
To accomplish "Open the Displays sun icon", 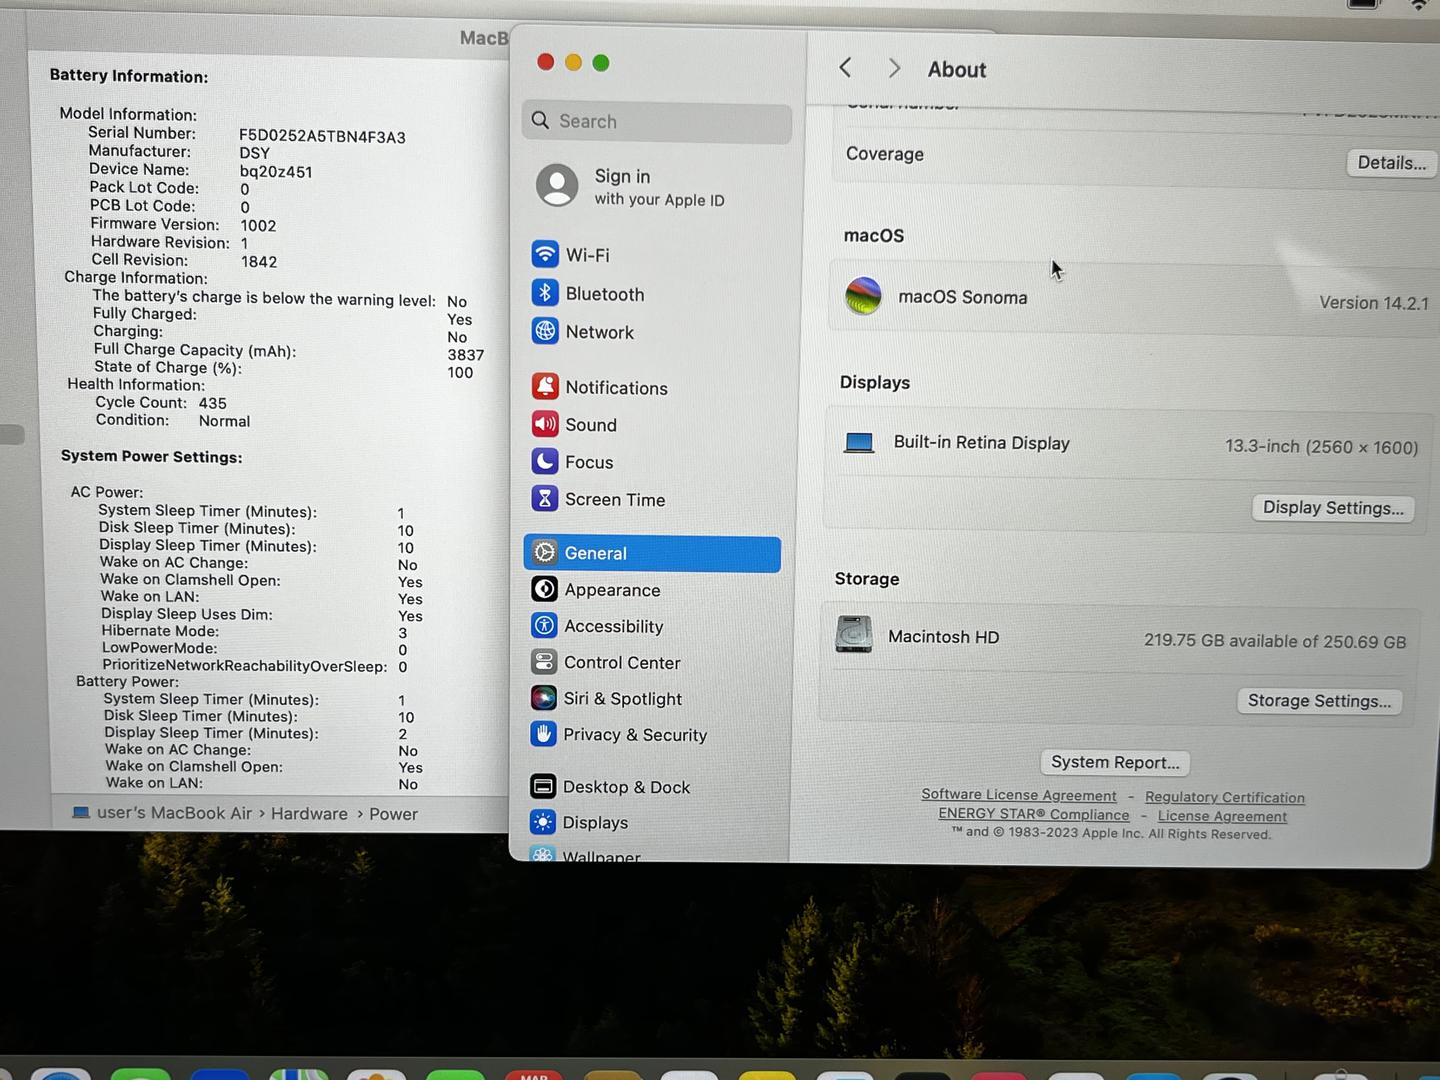I will (543, 822).
